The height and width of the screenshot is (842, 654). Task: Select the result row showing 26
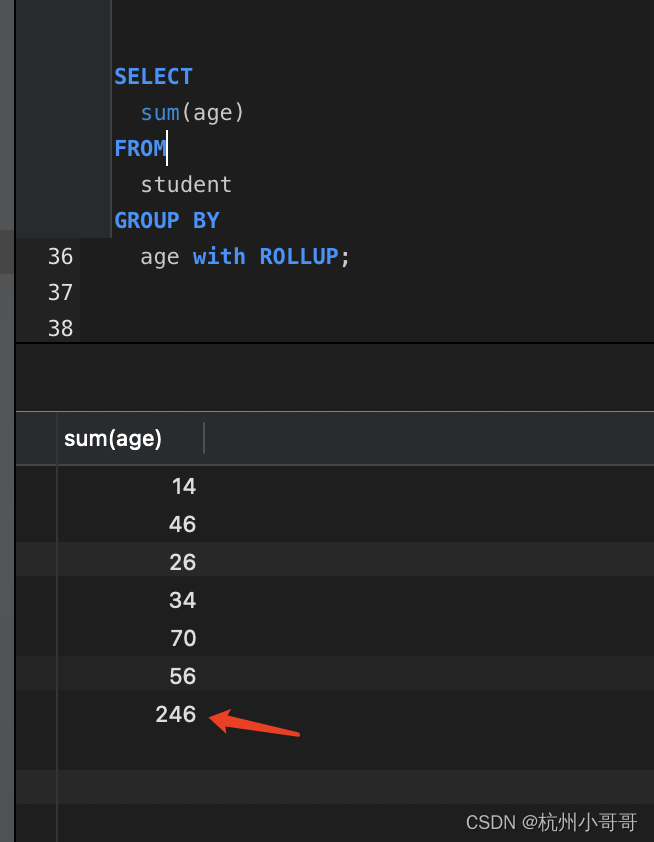coord(183,562)
